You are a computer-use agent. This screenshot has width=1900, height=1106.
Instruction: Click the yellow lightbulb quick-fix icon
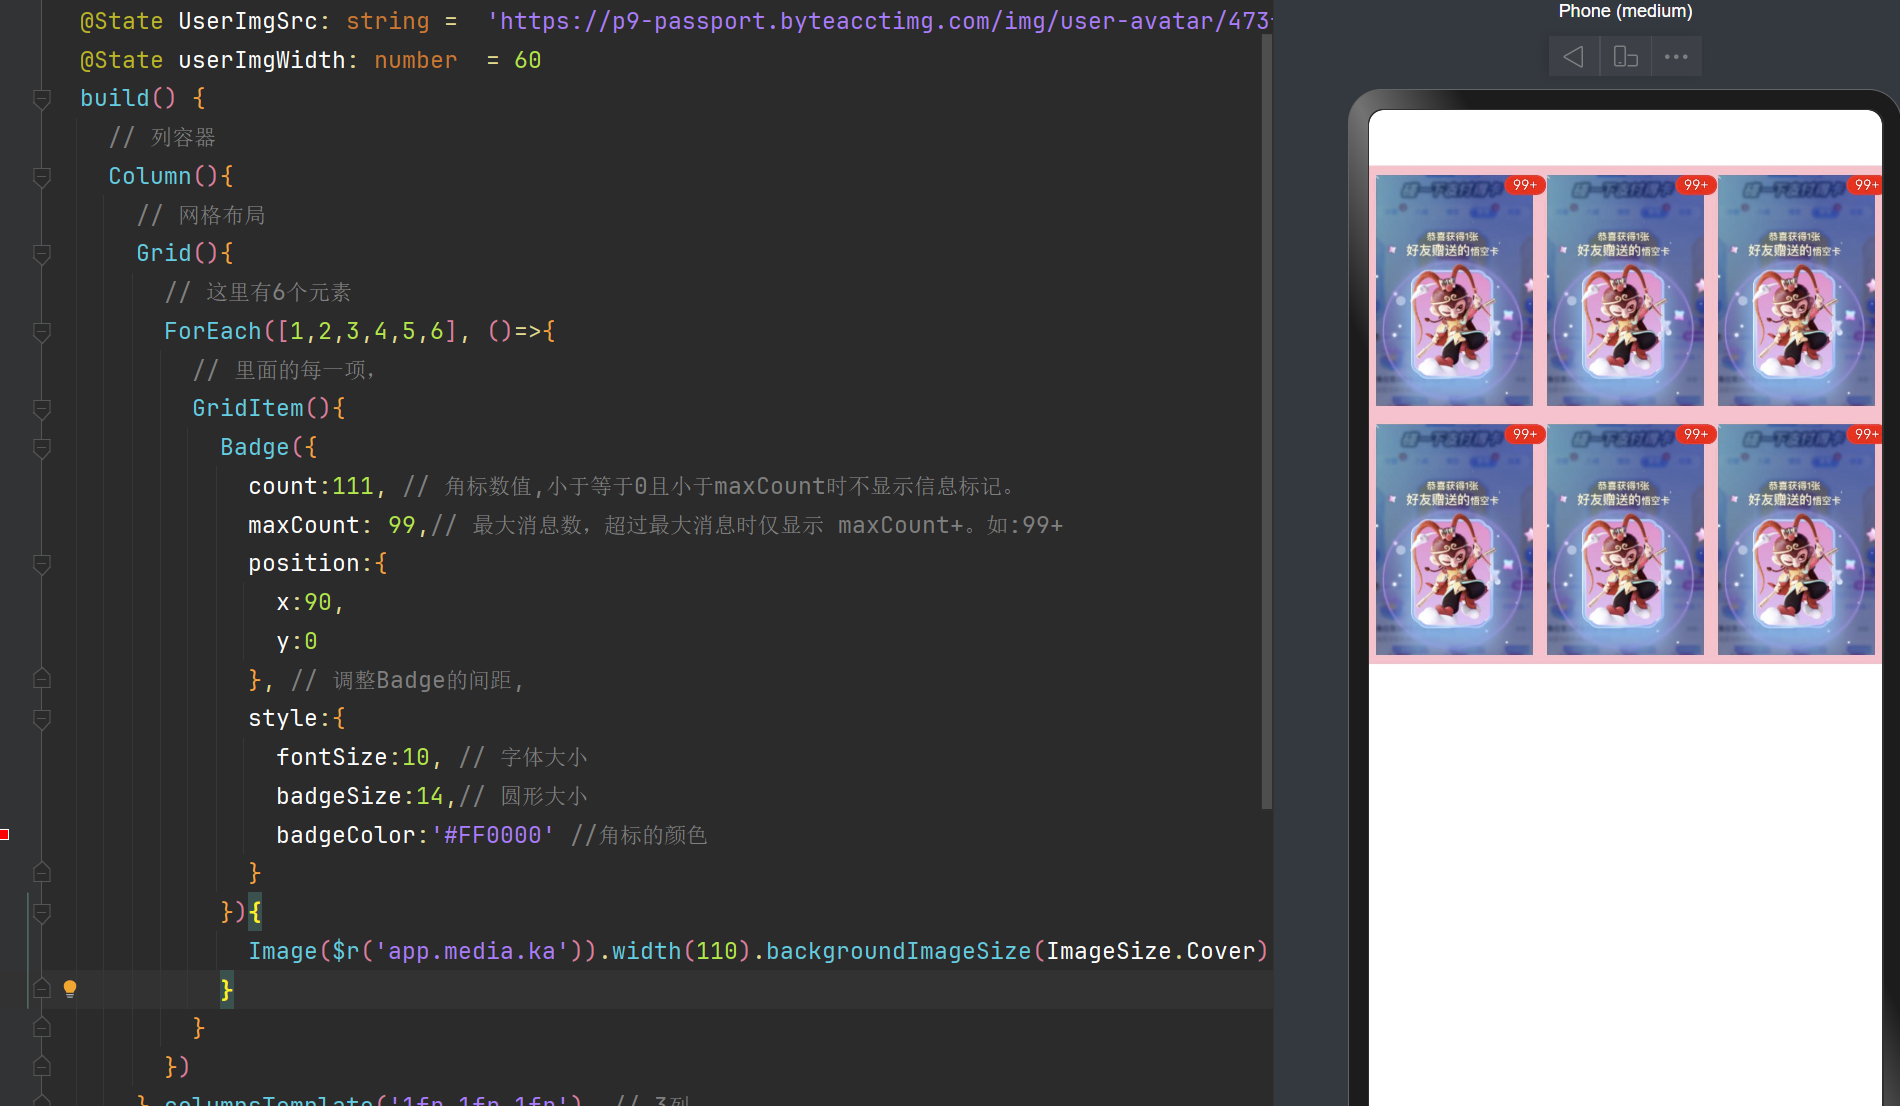(x=70, y=989)
